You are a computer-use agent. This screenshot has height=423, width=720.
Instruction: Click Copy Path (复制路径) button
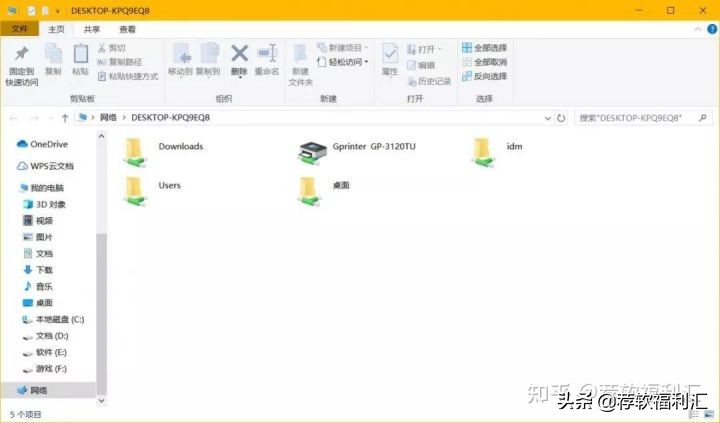(x=120, y=62)
